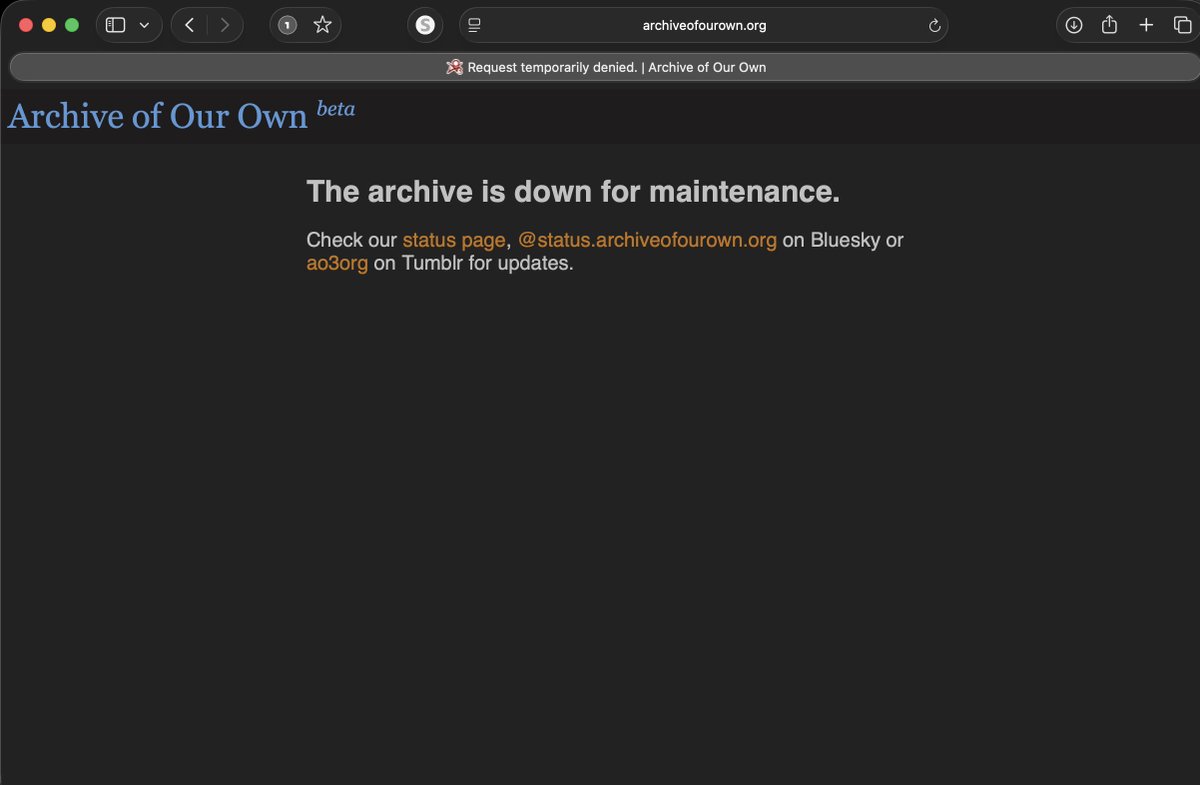Viewport: 1200px width, 785px height.
Task: Open the page menu icon in address bar
Action: (475, 25)
